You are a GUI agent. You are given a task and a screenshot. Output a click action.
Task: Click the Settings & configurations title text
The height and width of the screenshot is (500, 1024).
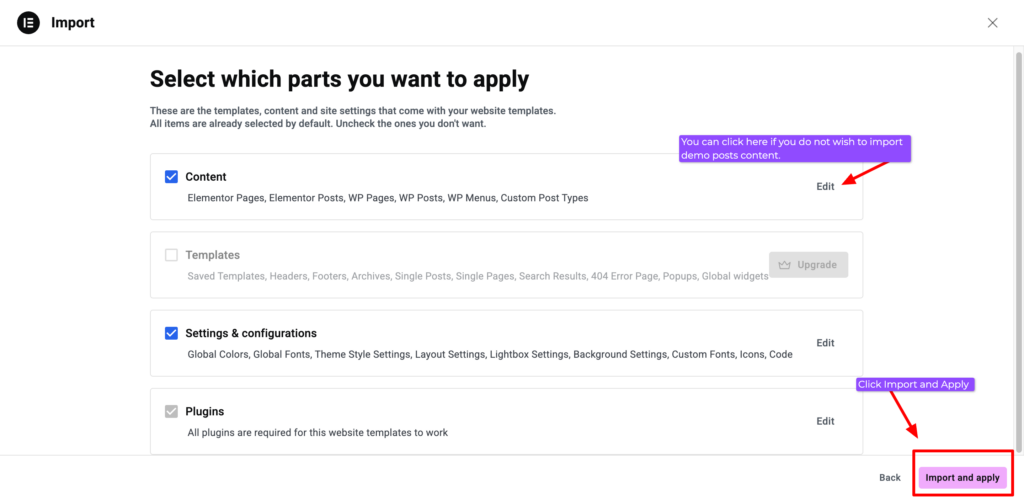point(251,333)
